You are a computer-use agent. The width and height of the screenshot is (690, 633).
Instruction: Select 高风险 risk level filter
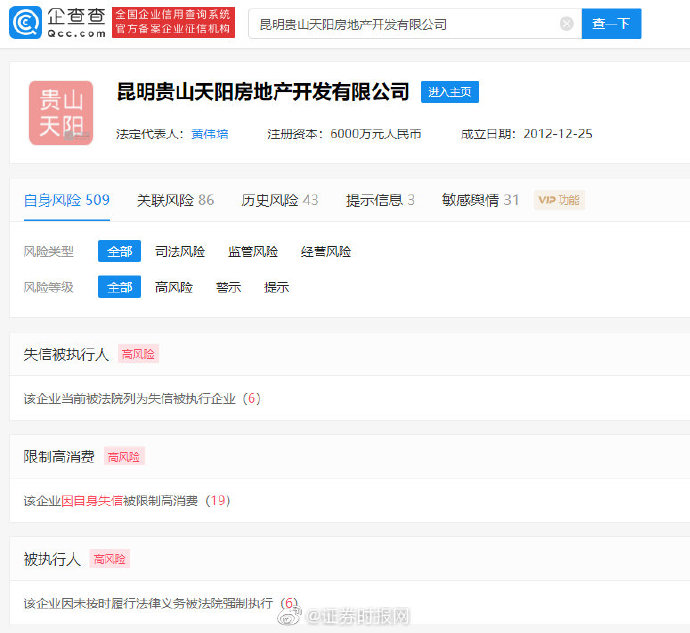[173, 287]
